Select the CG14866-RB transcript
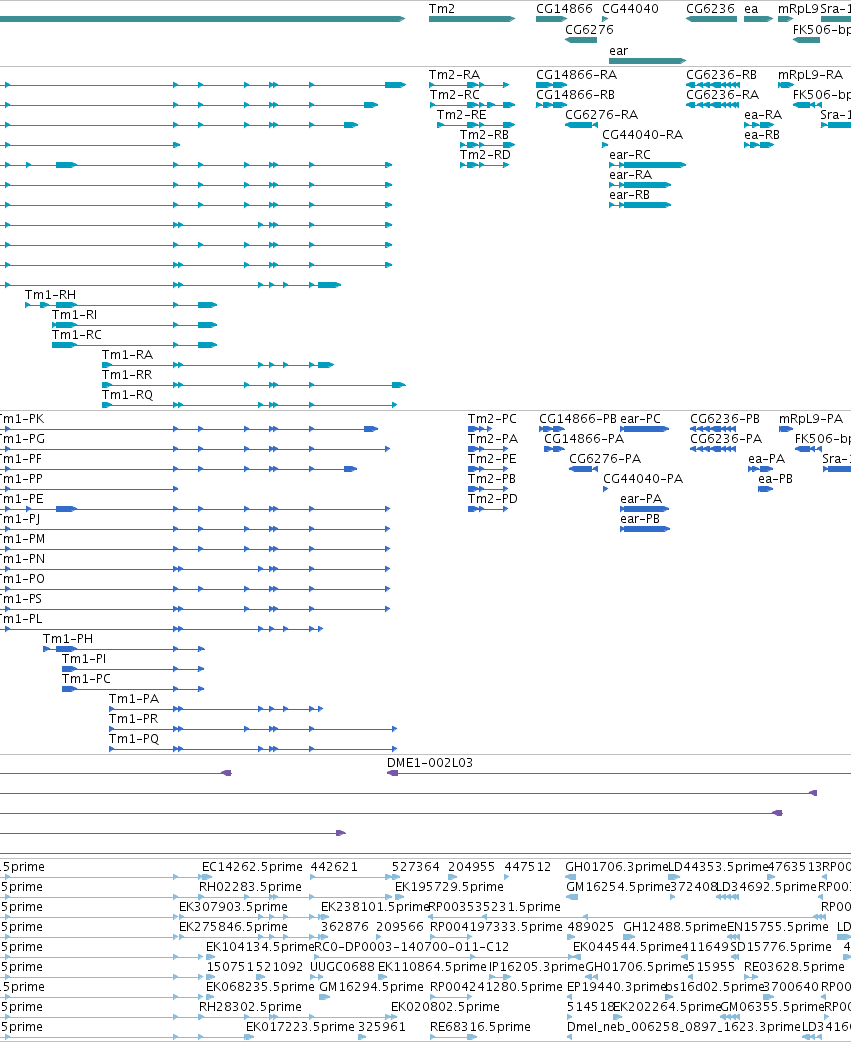This screenshot has width=851, height=1042. (551, 105)
